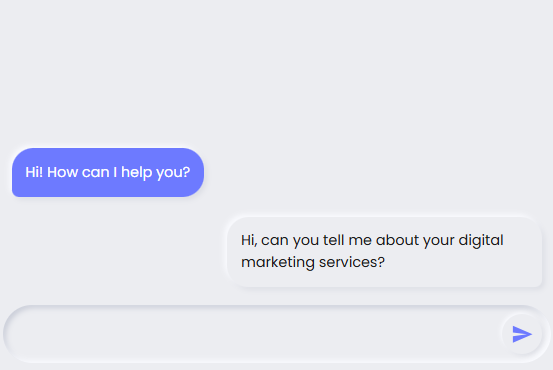Select the "Hi! How can I help you?" bubble

click(108, 172)
